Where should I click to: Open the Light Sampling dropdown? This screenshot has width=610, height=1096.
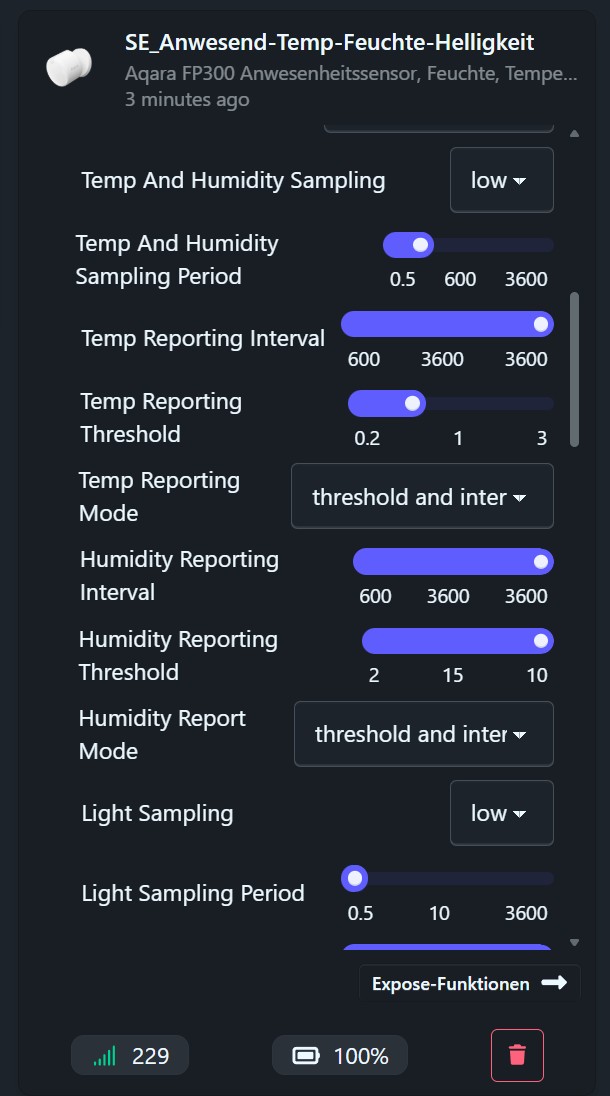(x=501, y=813)
